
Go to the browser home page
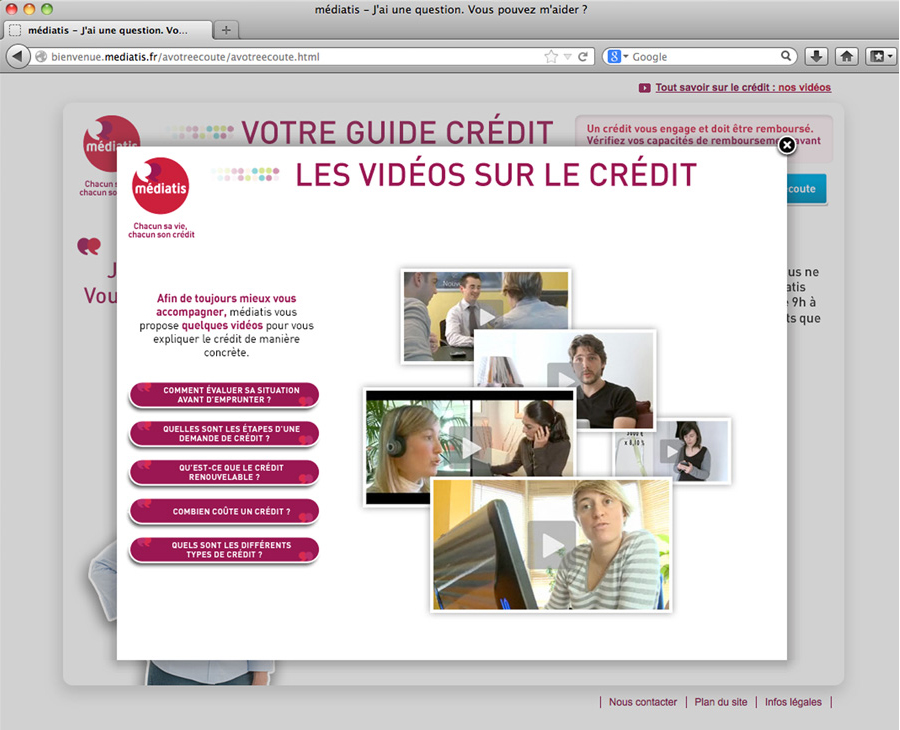tap(846, 57)
